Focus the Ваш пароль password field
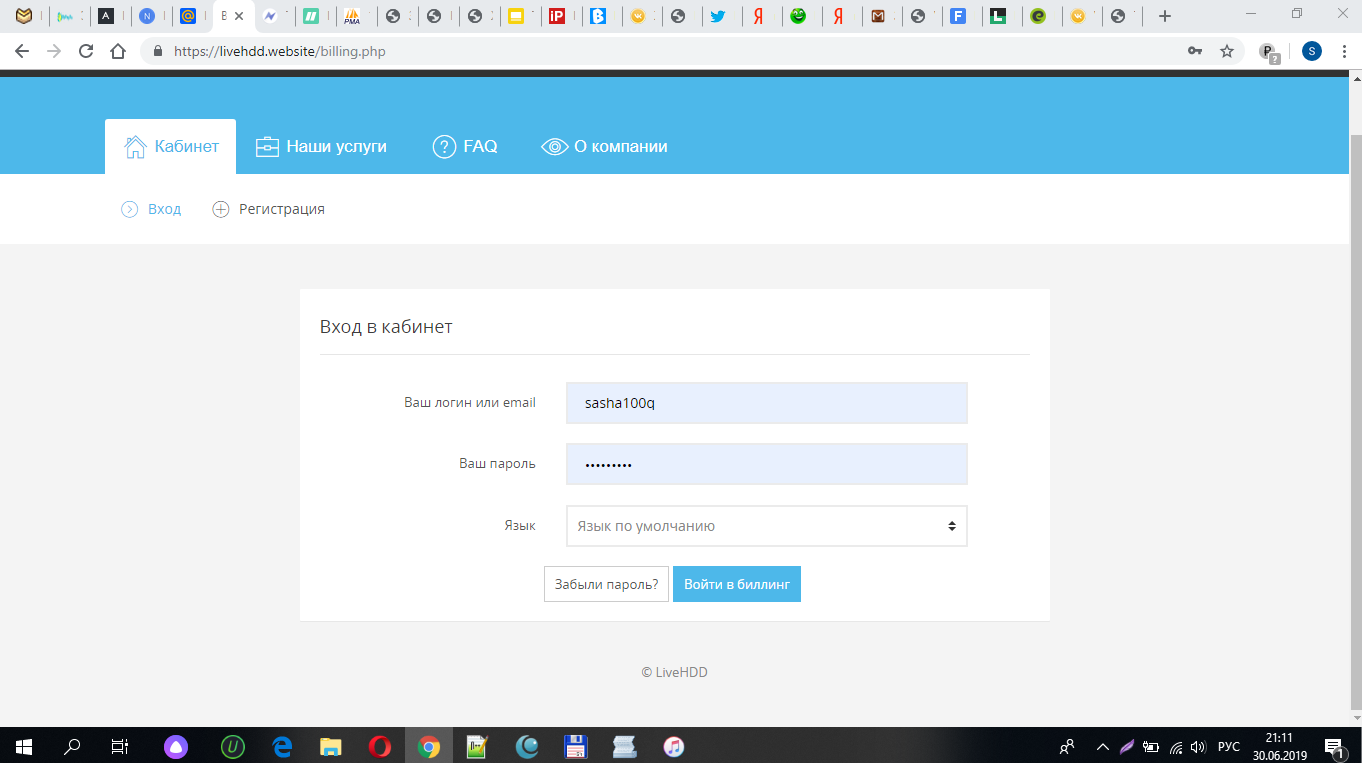 click(766, 464)
